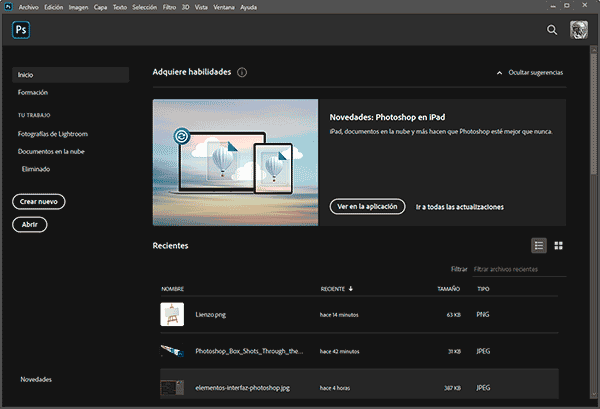Click Ver en la aplicación button
Image resolution: width=600 pixels, height=409 pixels.
367,207
